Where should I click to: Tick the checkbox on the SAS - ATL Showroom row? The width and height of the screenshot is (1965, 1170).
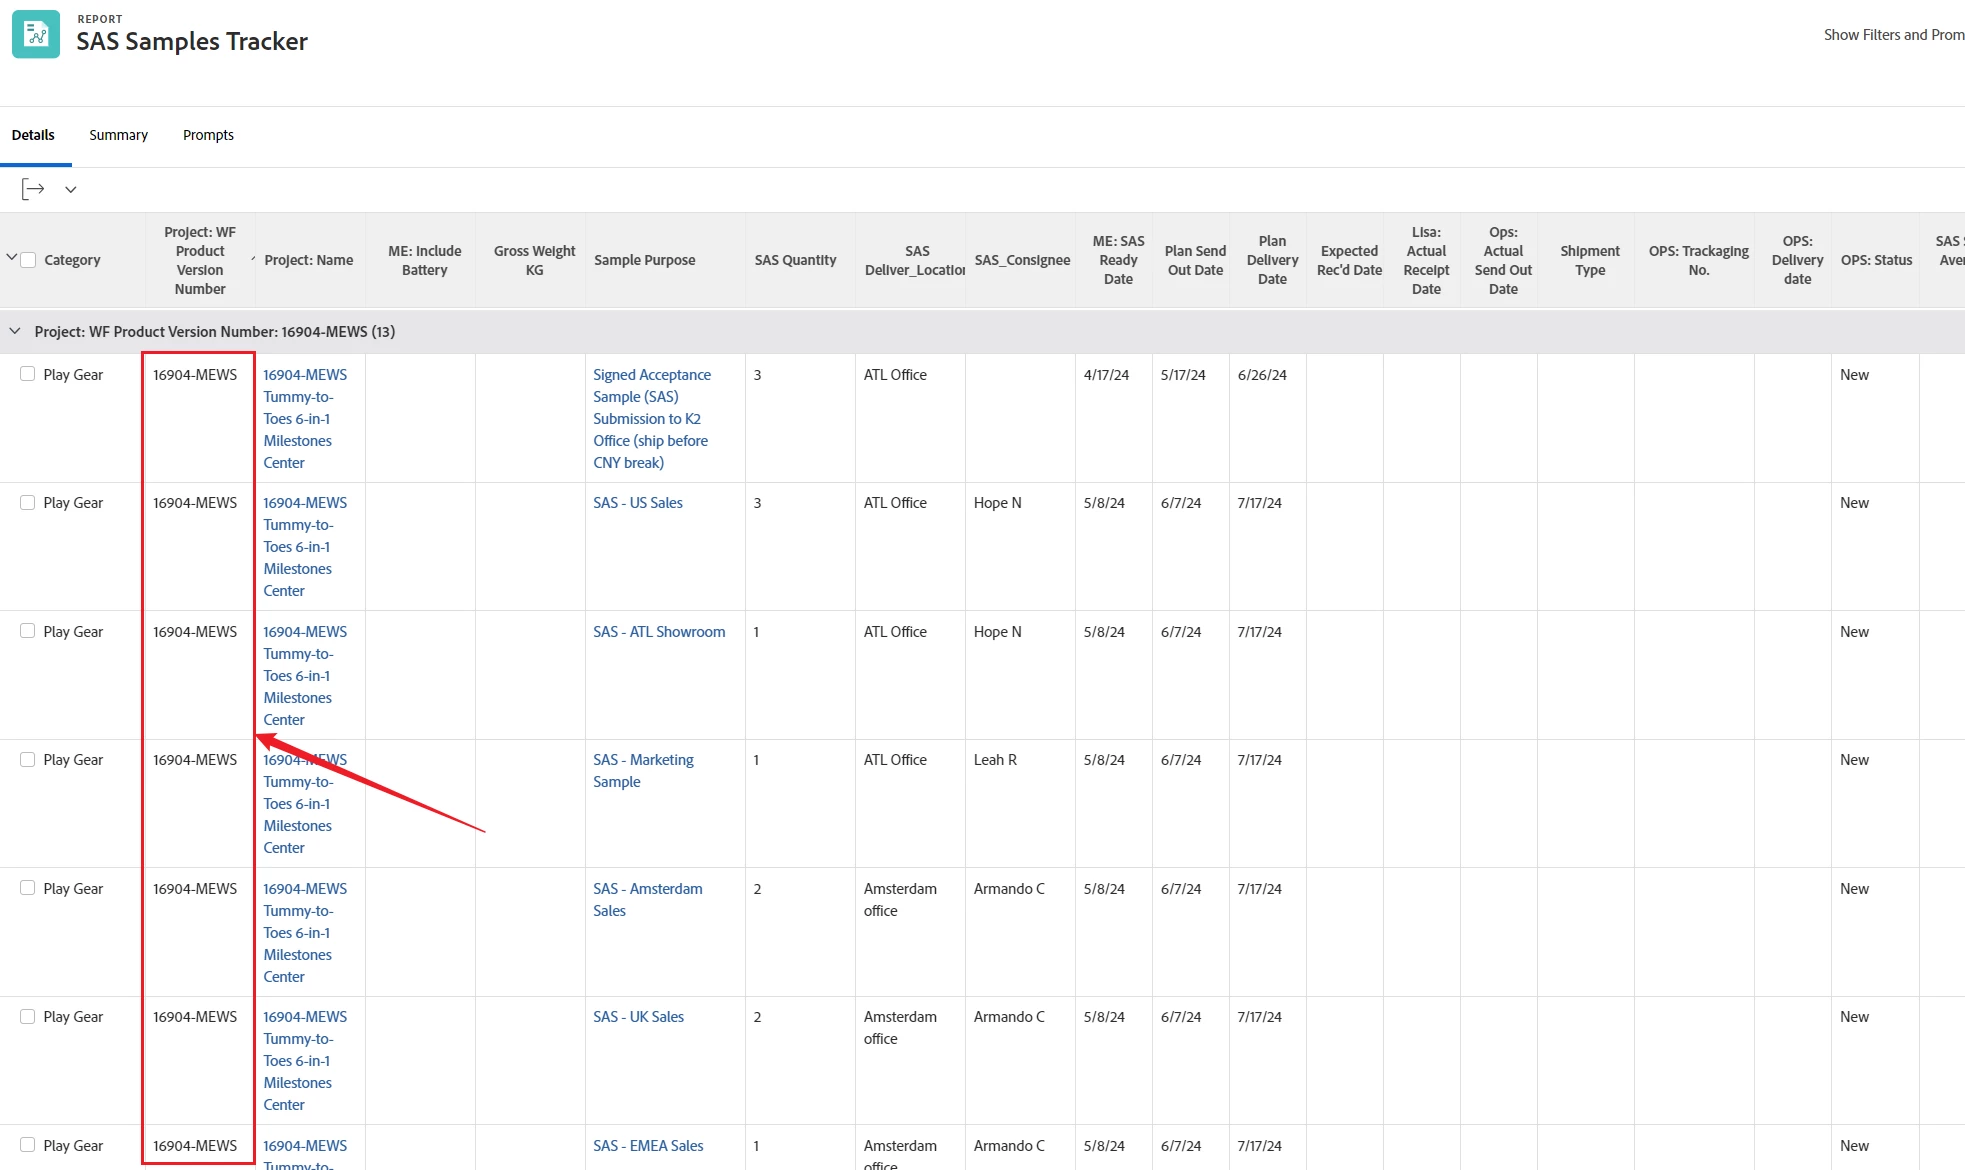28,631
